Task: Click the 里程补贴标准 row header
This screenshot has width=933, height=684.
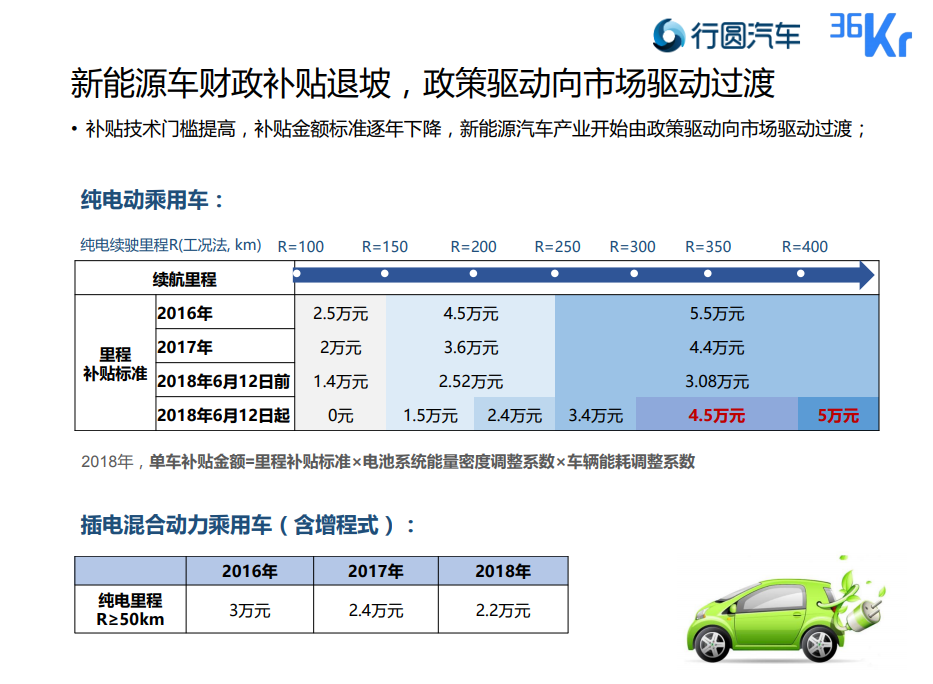Action: tap(115, 363)
